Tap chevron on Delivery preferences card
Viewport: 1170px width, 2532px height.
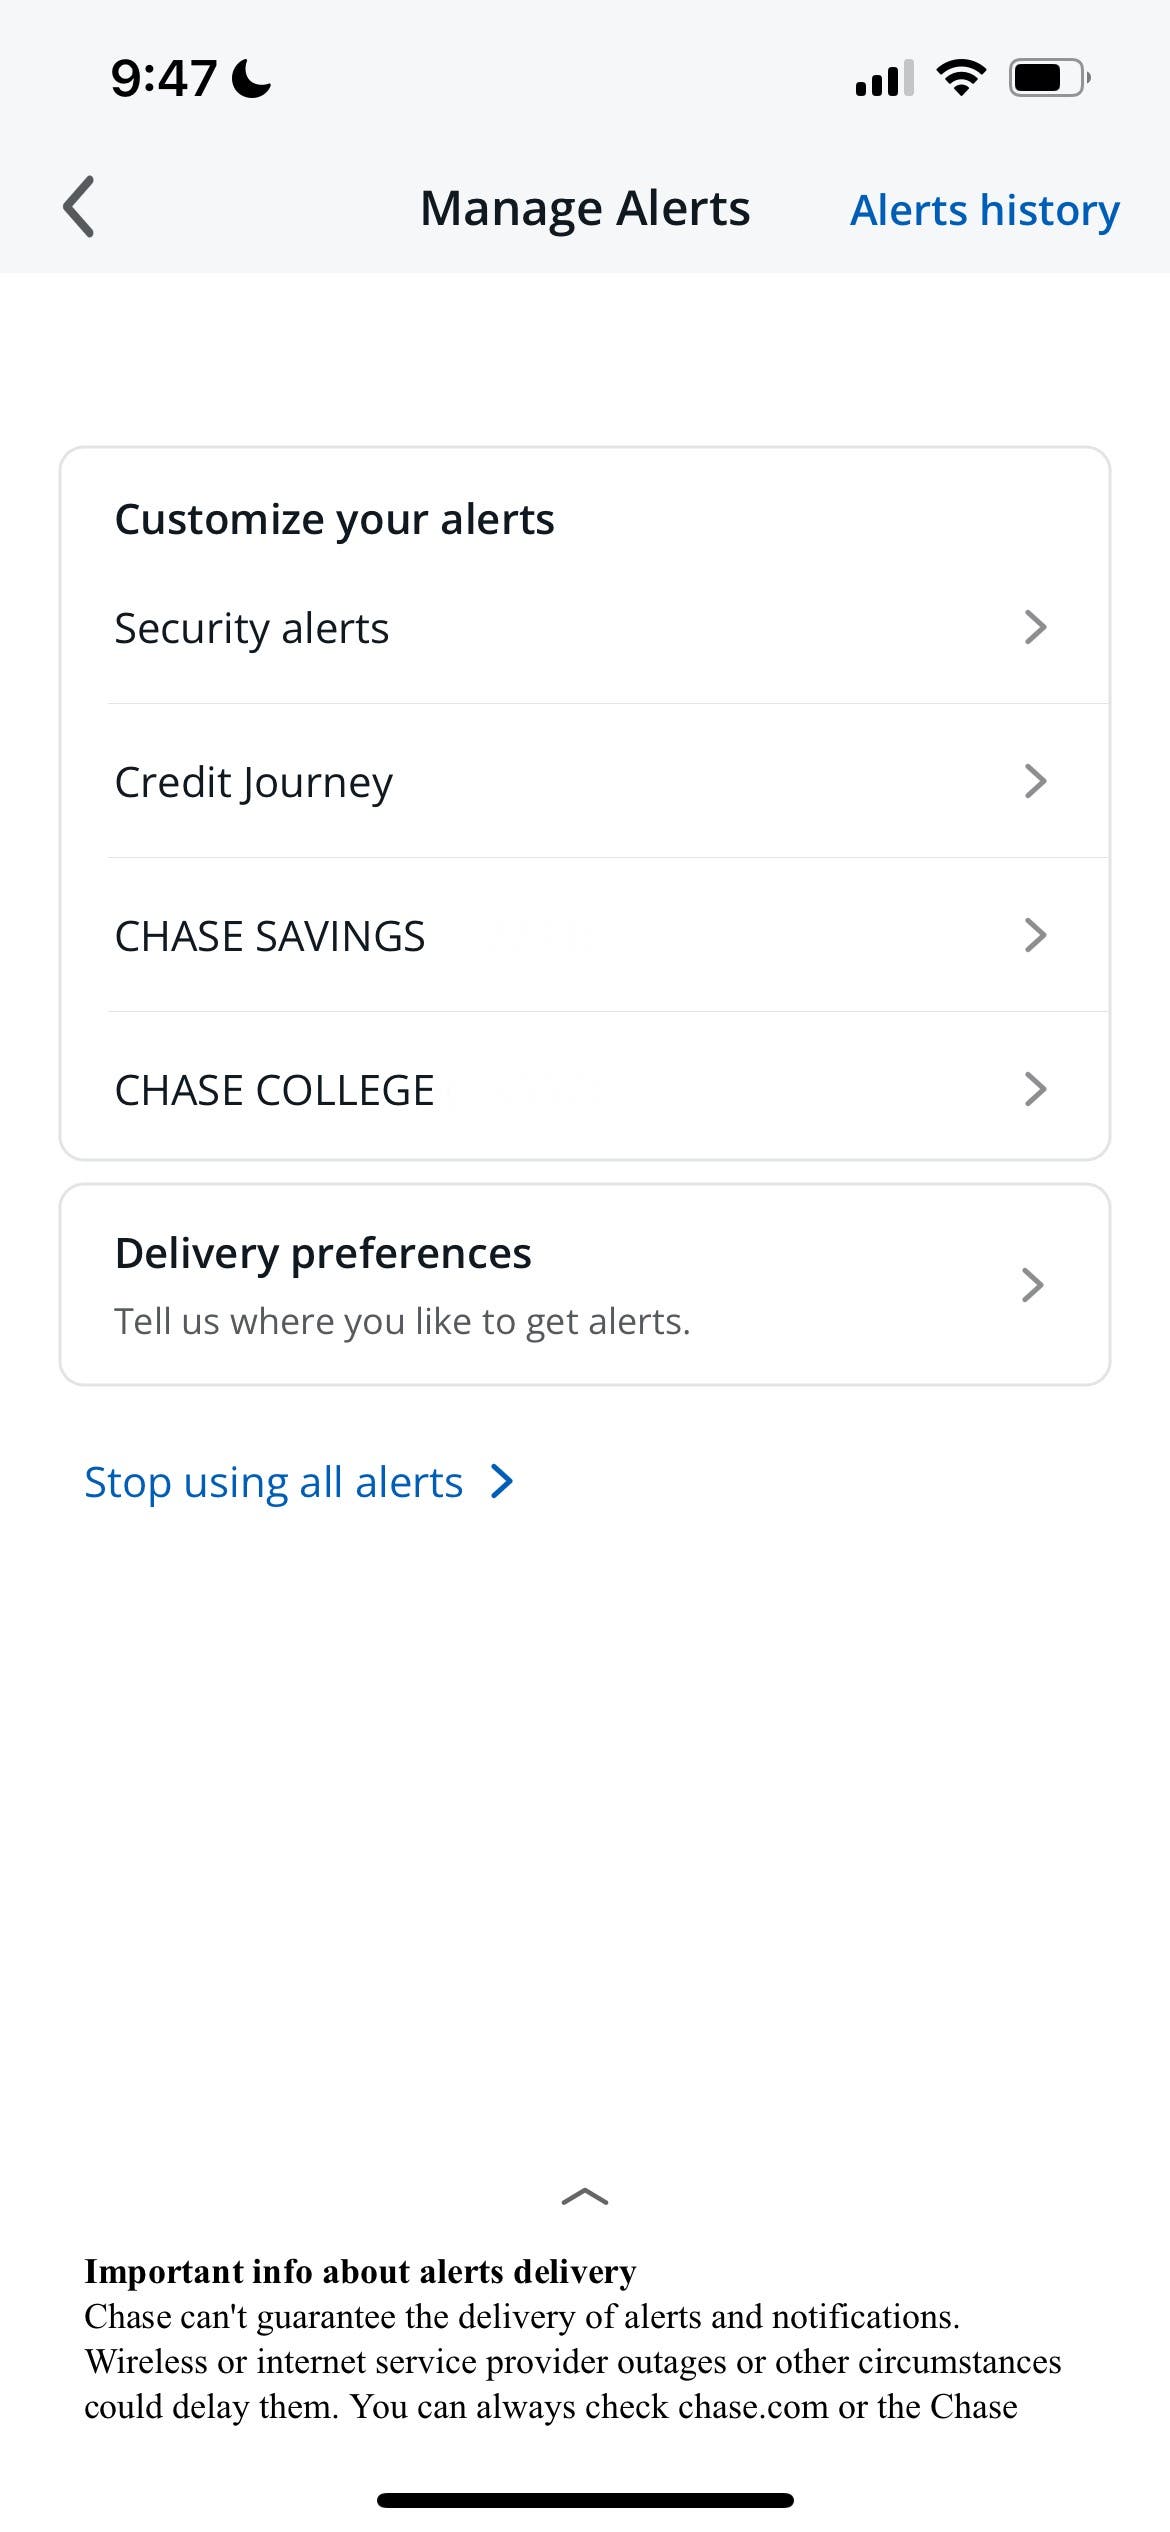[x=1033, y=1285]
